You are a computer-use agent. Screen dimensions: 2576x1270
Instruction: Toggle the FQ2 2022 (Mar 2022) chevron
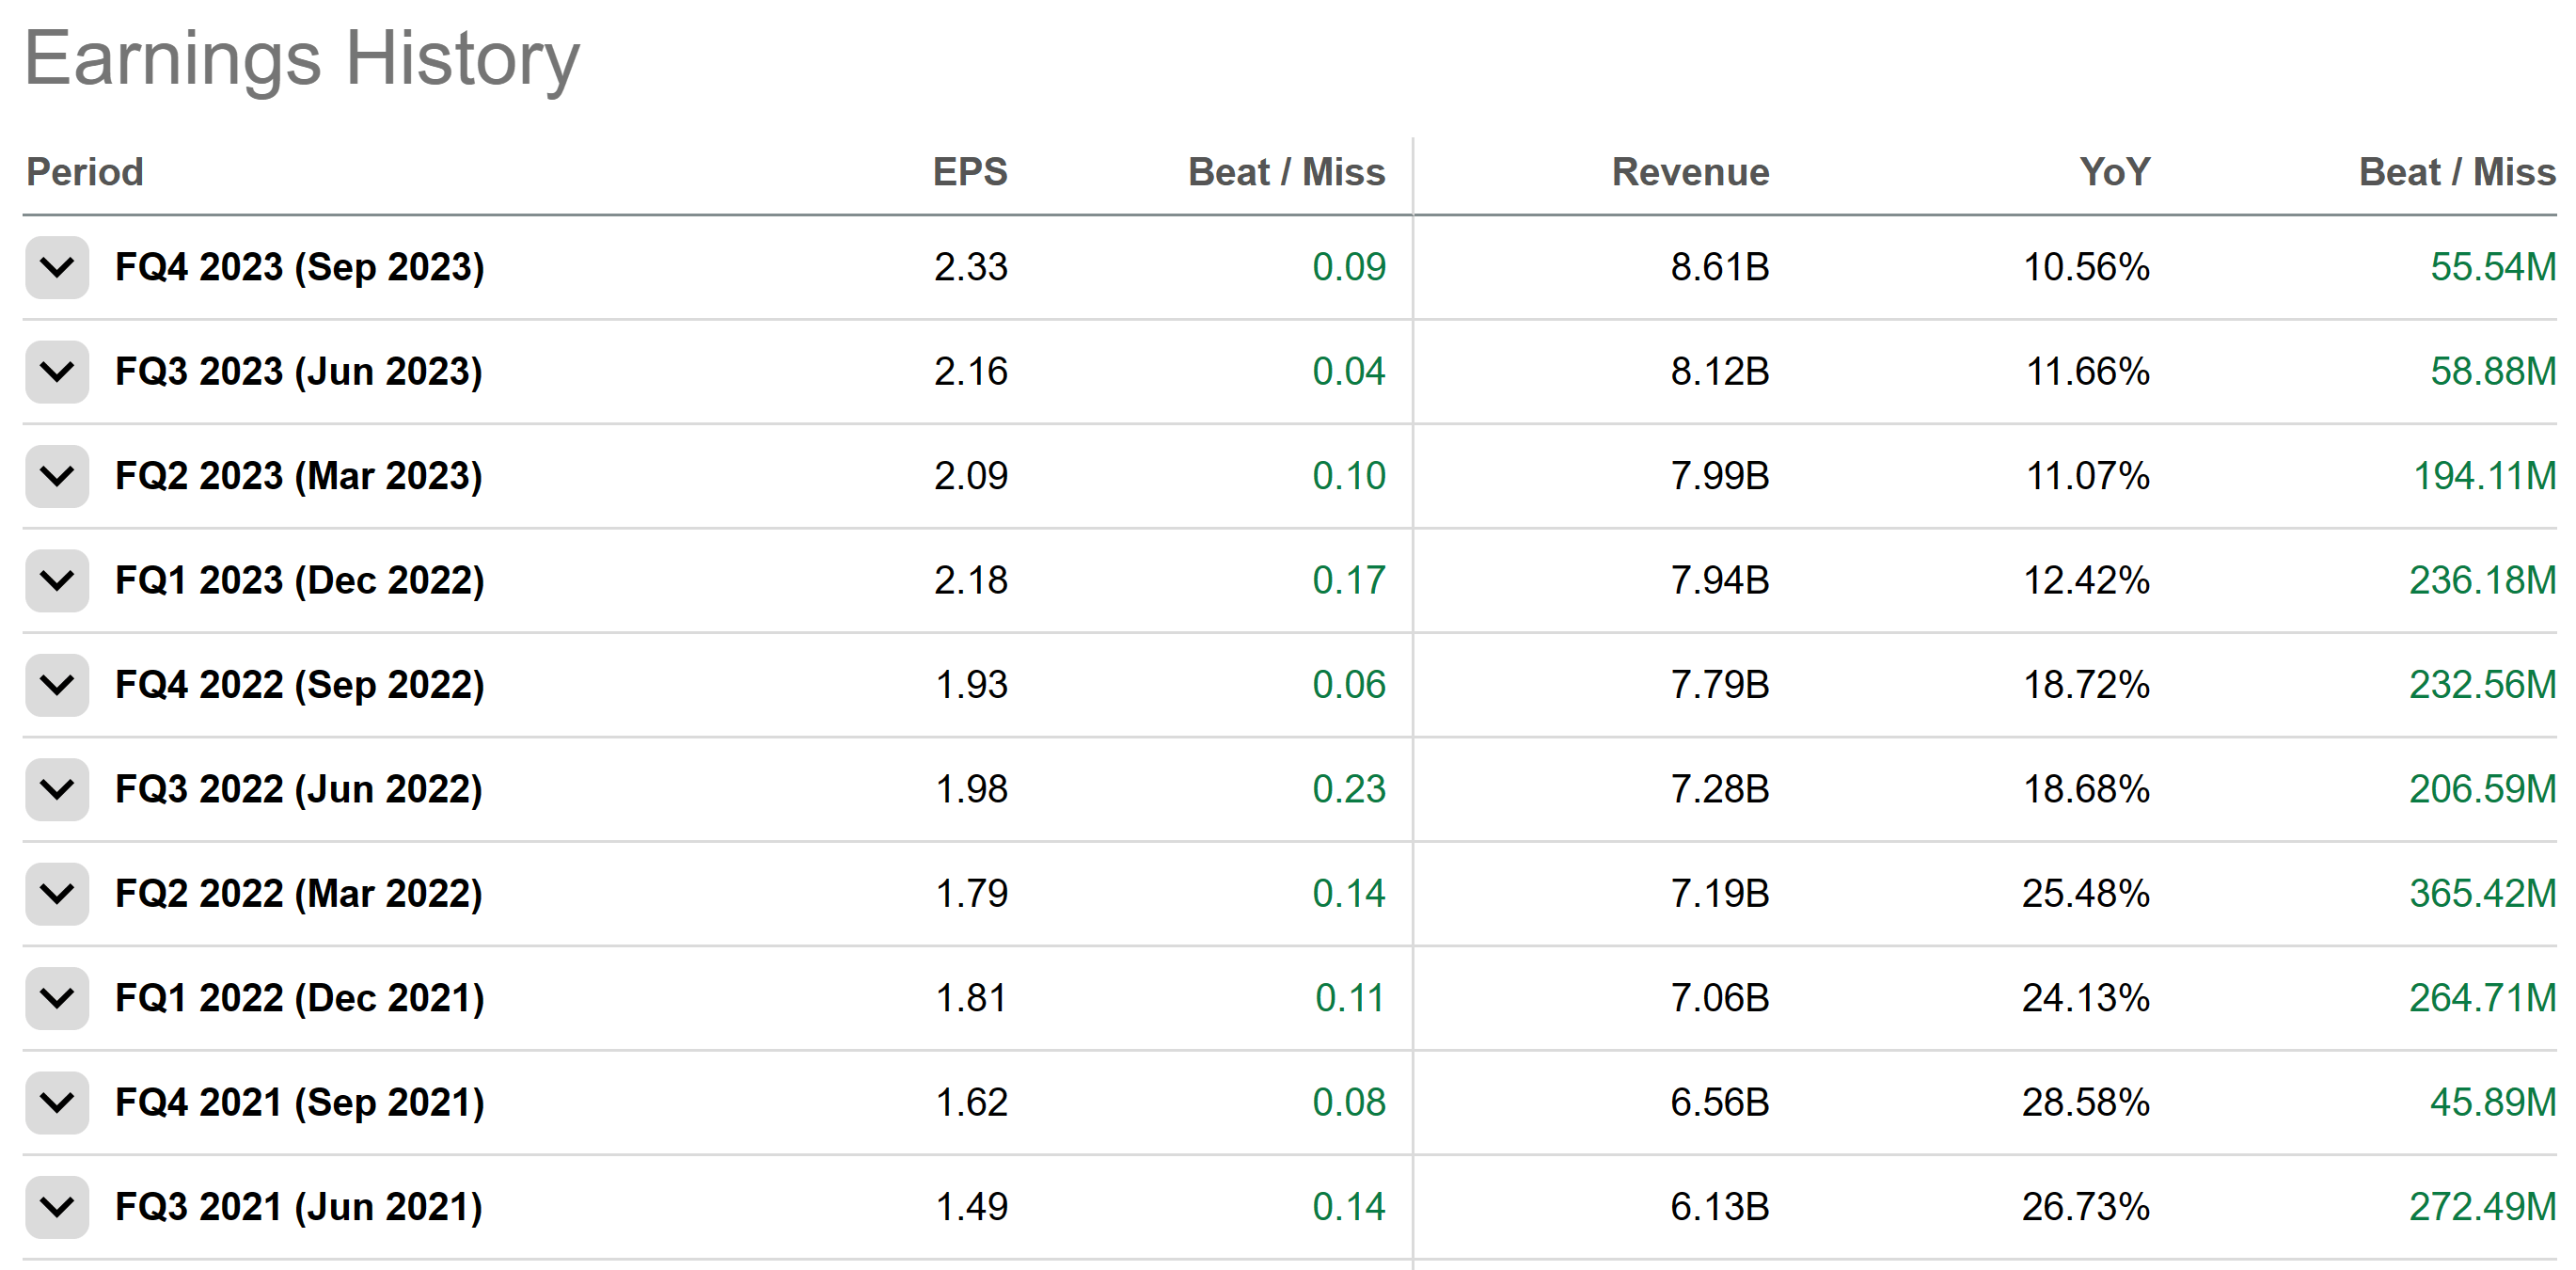tap(57, 893)
